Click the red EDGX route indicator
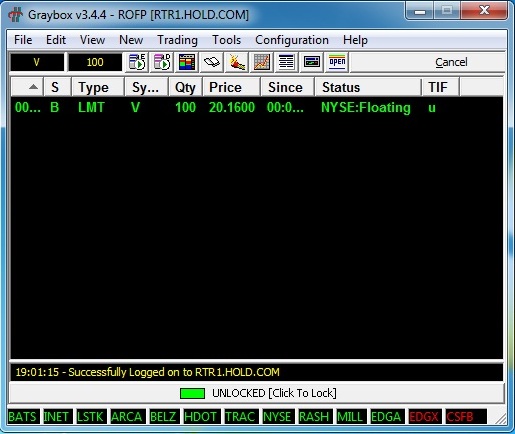Image resolution: width=515 pixels, height=434 pixels. 424,417
